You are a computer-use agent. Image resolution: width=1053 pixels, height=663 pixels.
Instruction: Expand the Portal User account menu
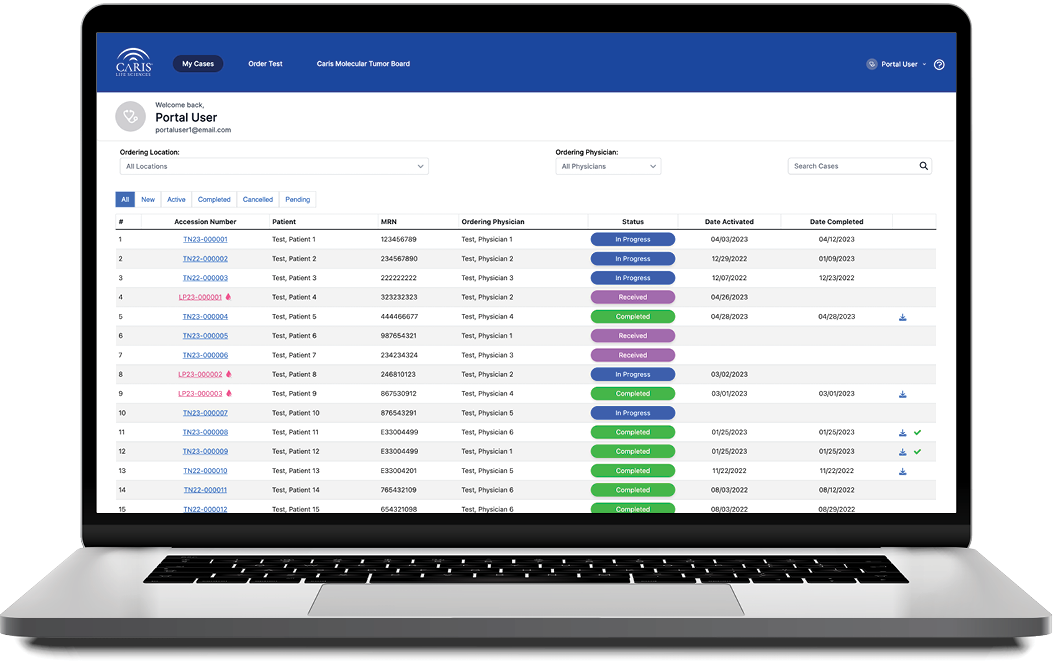pyautogui.click(x=898, y=64)
